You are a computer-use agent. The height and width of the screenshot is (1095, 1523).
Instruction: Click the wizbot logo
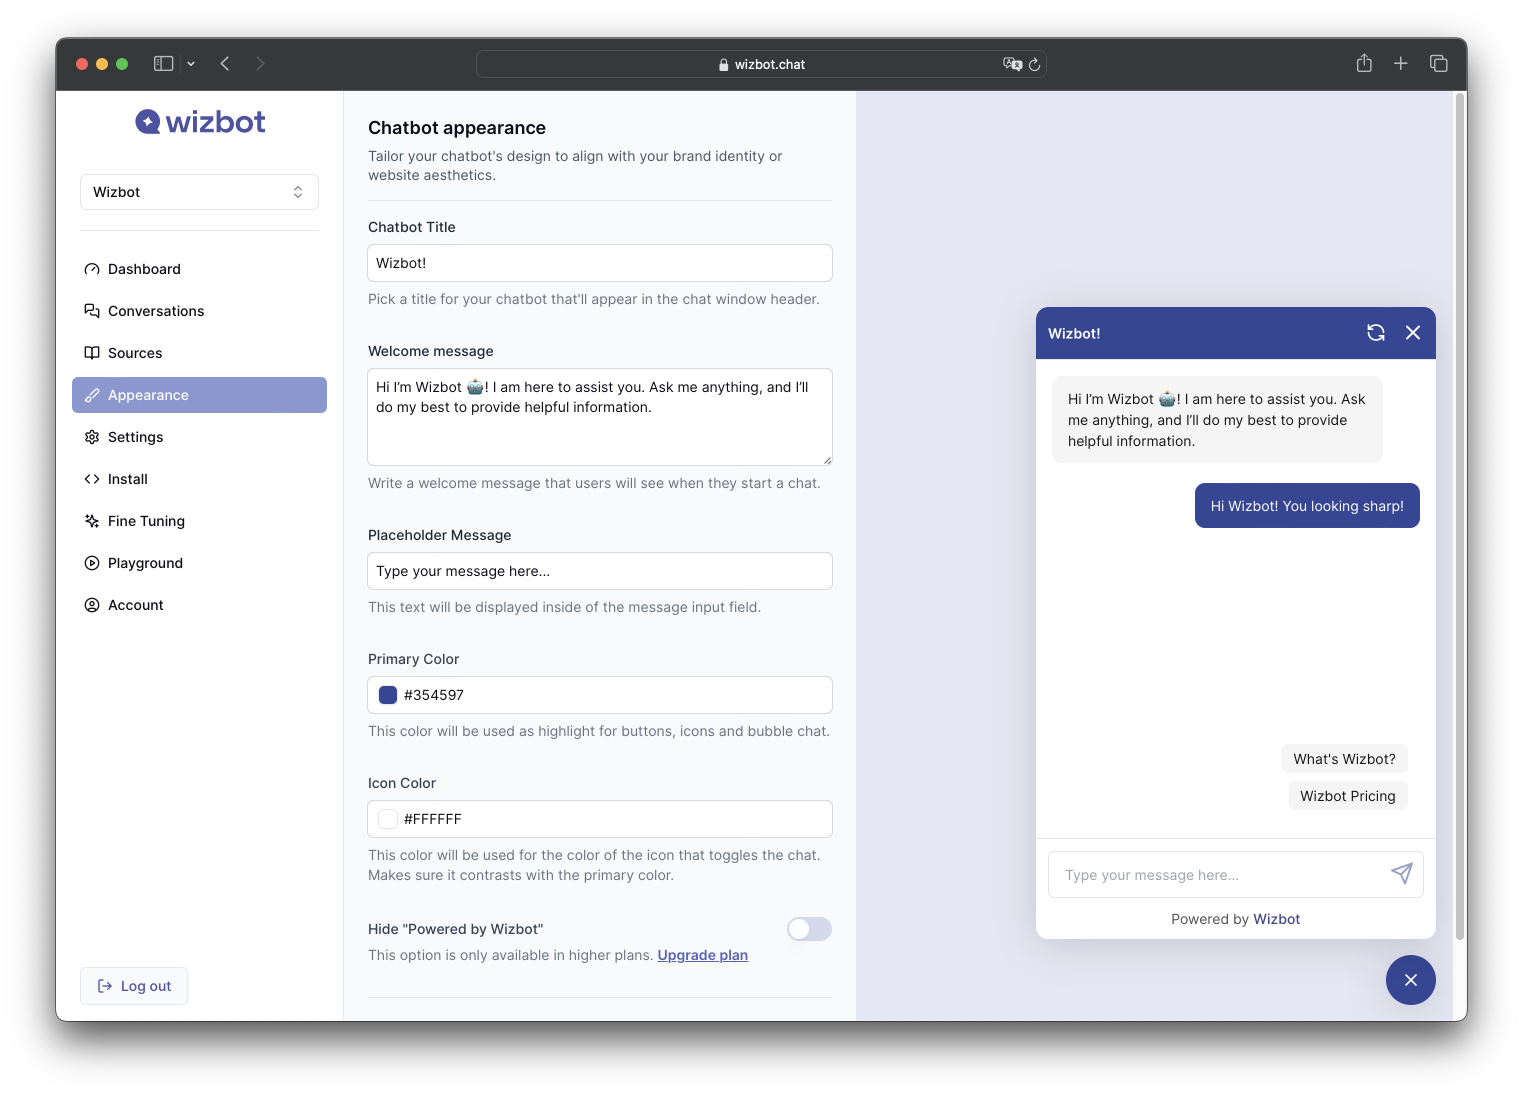(x=200, y=122)
